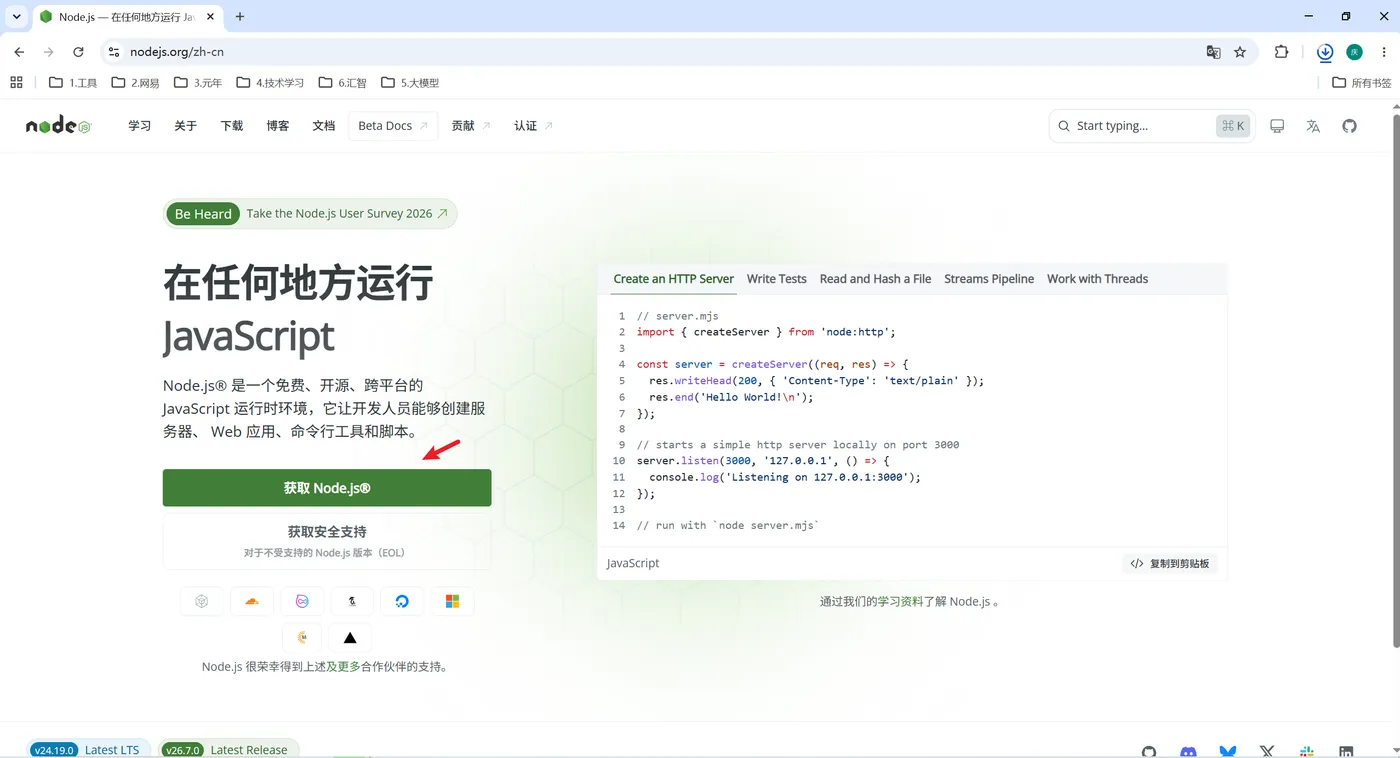Switch to the Work with Threads tab
This screenshot has height=758, width=1400.
click(1097, 279)
